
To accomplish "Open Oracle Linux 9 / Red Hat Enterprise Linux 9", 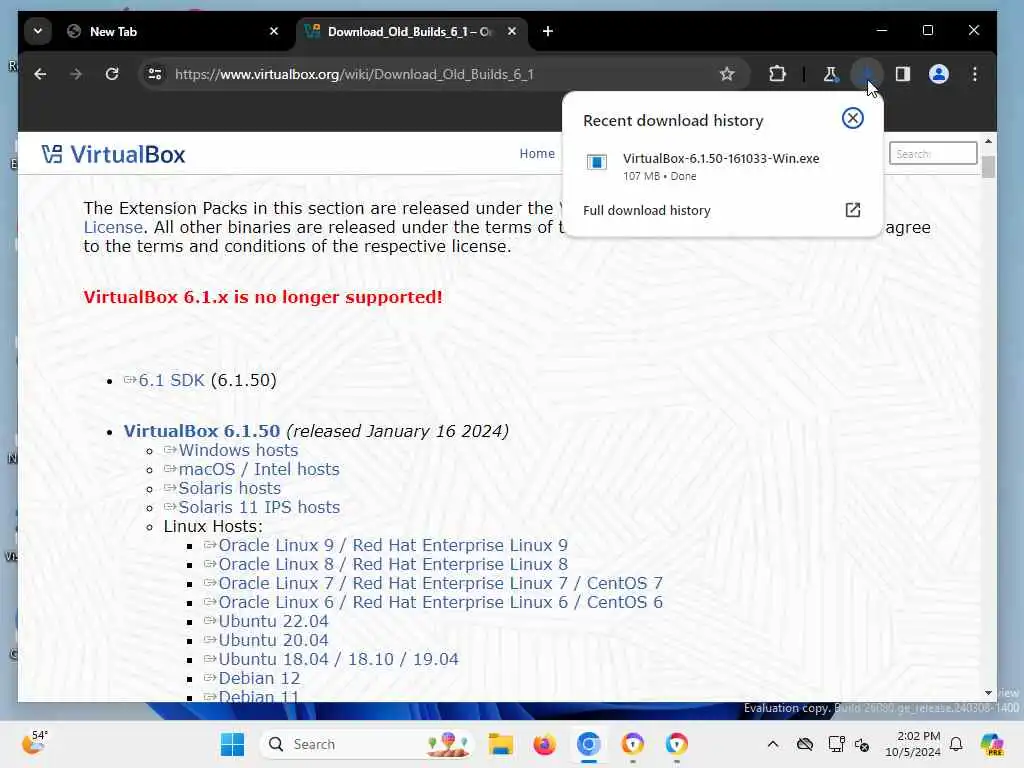I will tap(392, 545).
